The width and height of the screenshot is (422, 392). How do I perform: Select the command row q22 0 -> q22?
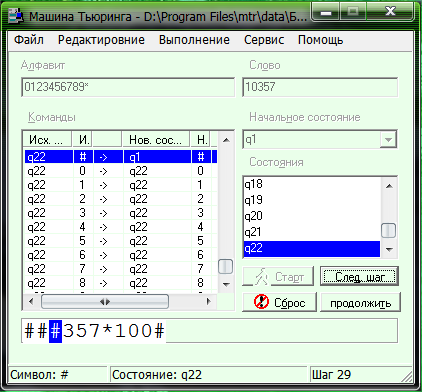click(120, 171)
